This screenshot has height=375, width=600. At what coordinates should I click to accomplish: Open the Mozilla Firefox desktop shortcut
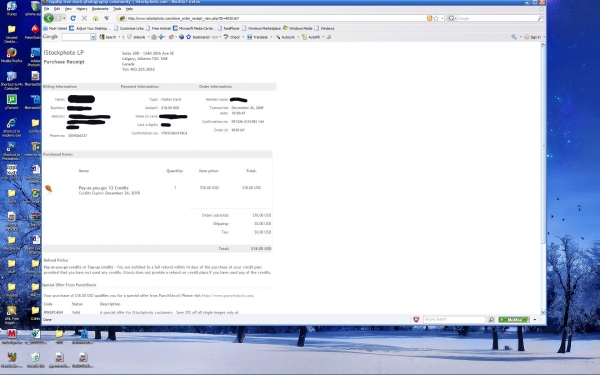11,55
